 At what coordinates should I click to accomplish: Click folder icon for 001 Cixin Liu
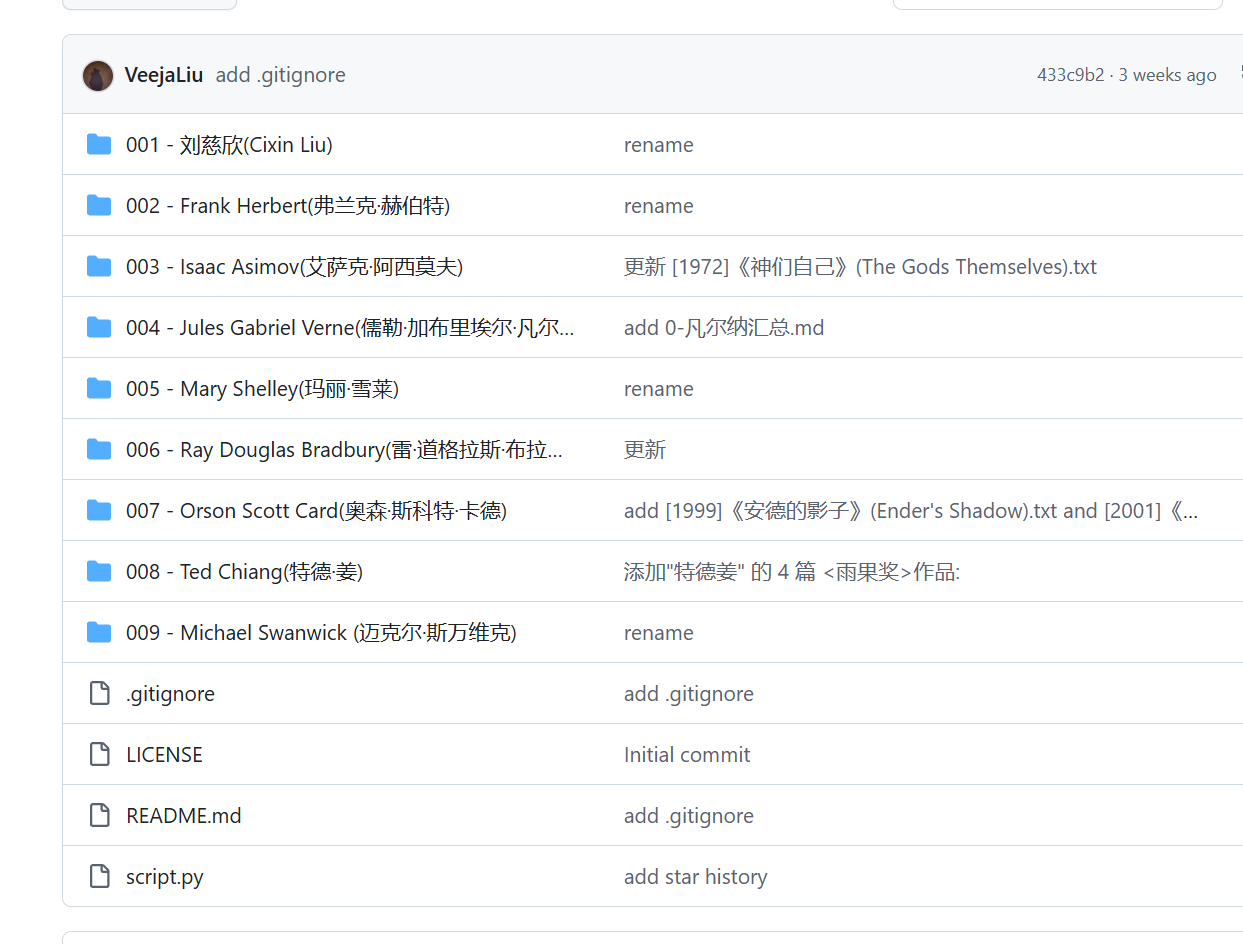(99, 145)
